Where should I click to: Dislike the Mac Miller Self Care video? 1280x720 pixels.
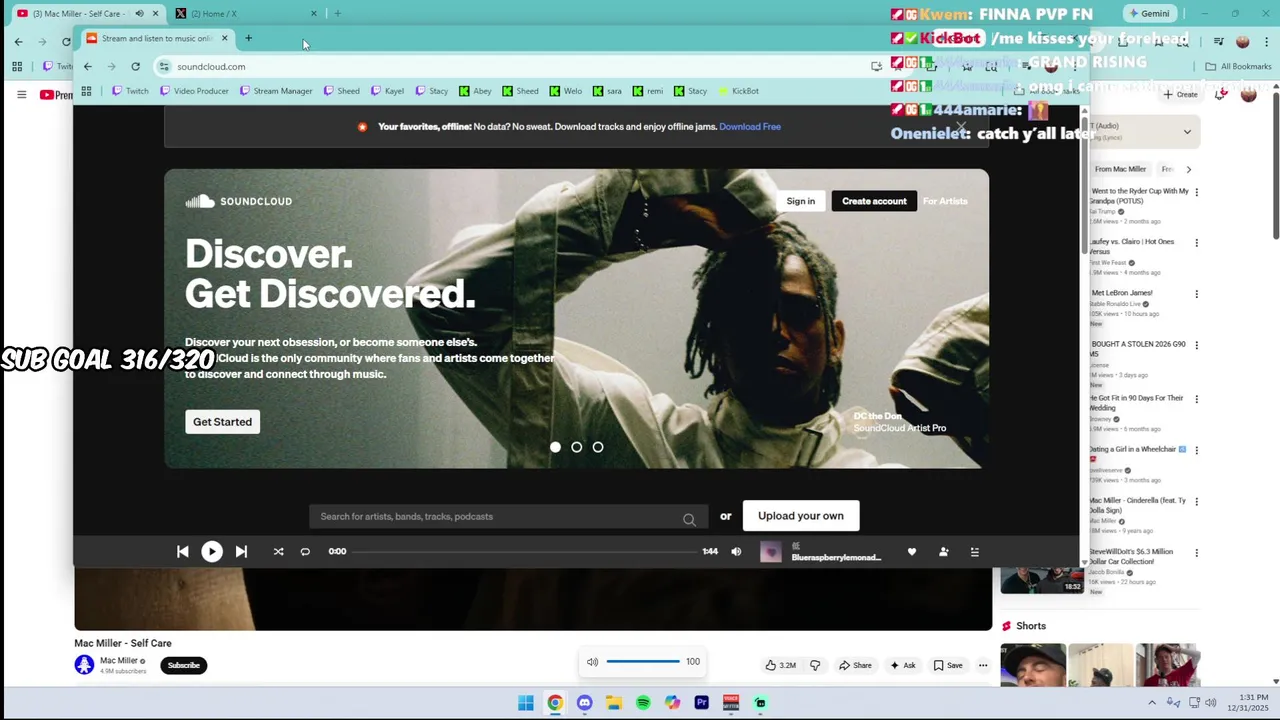click(x=815, y=665)
